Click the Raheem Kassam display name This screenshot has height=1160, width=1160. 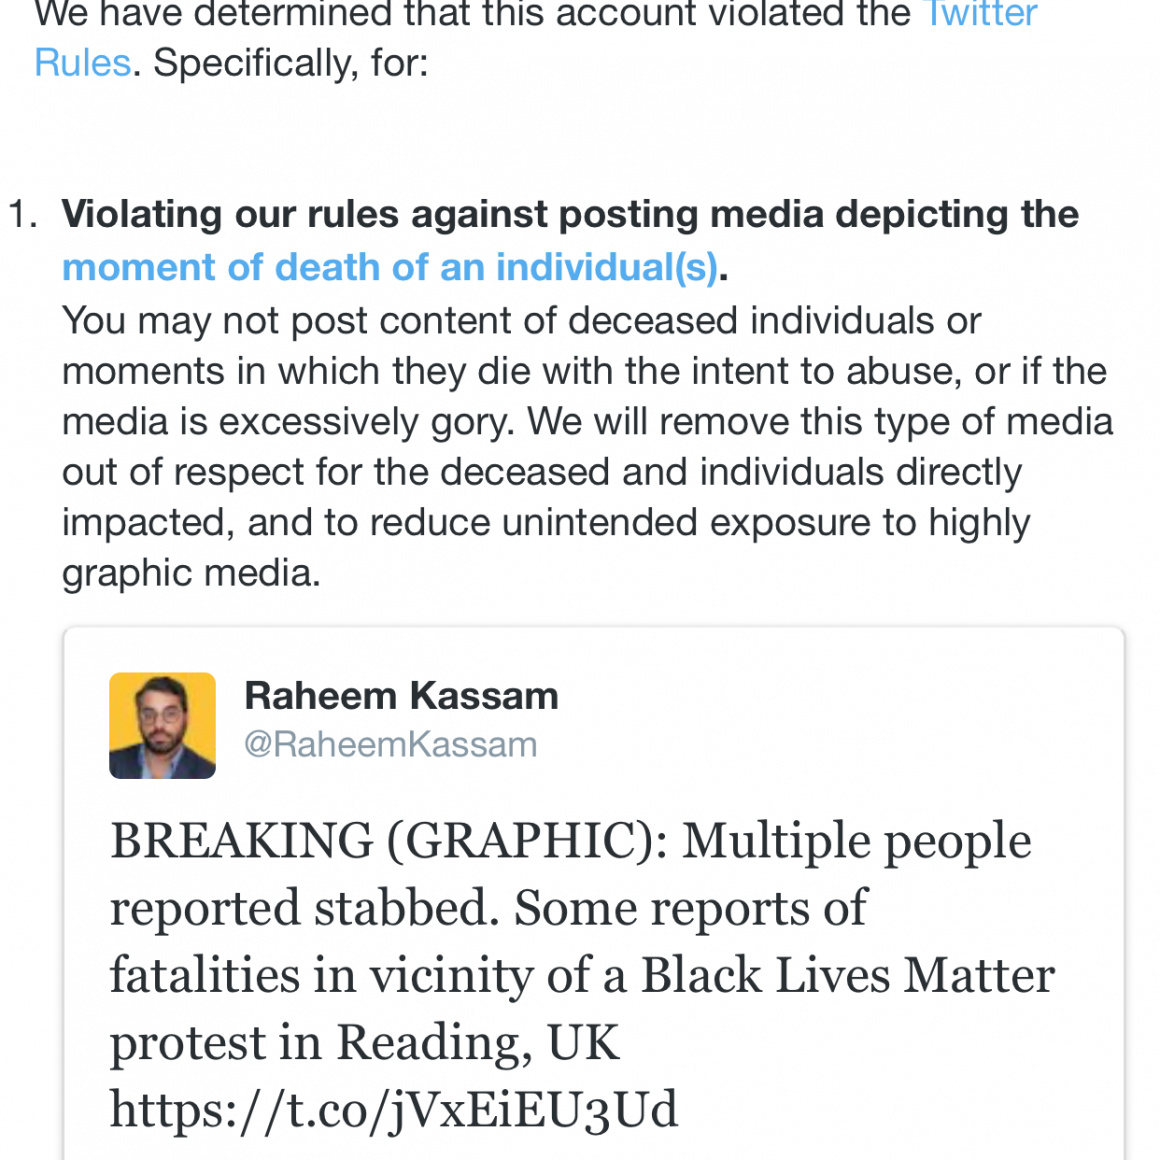pyautogui.click(x=401, y=696)
